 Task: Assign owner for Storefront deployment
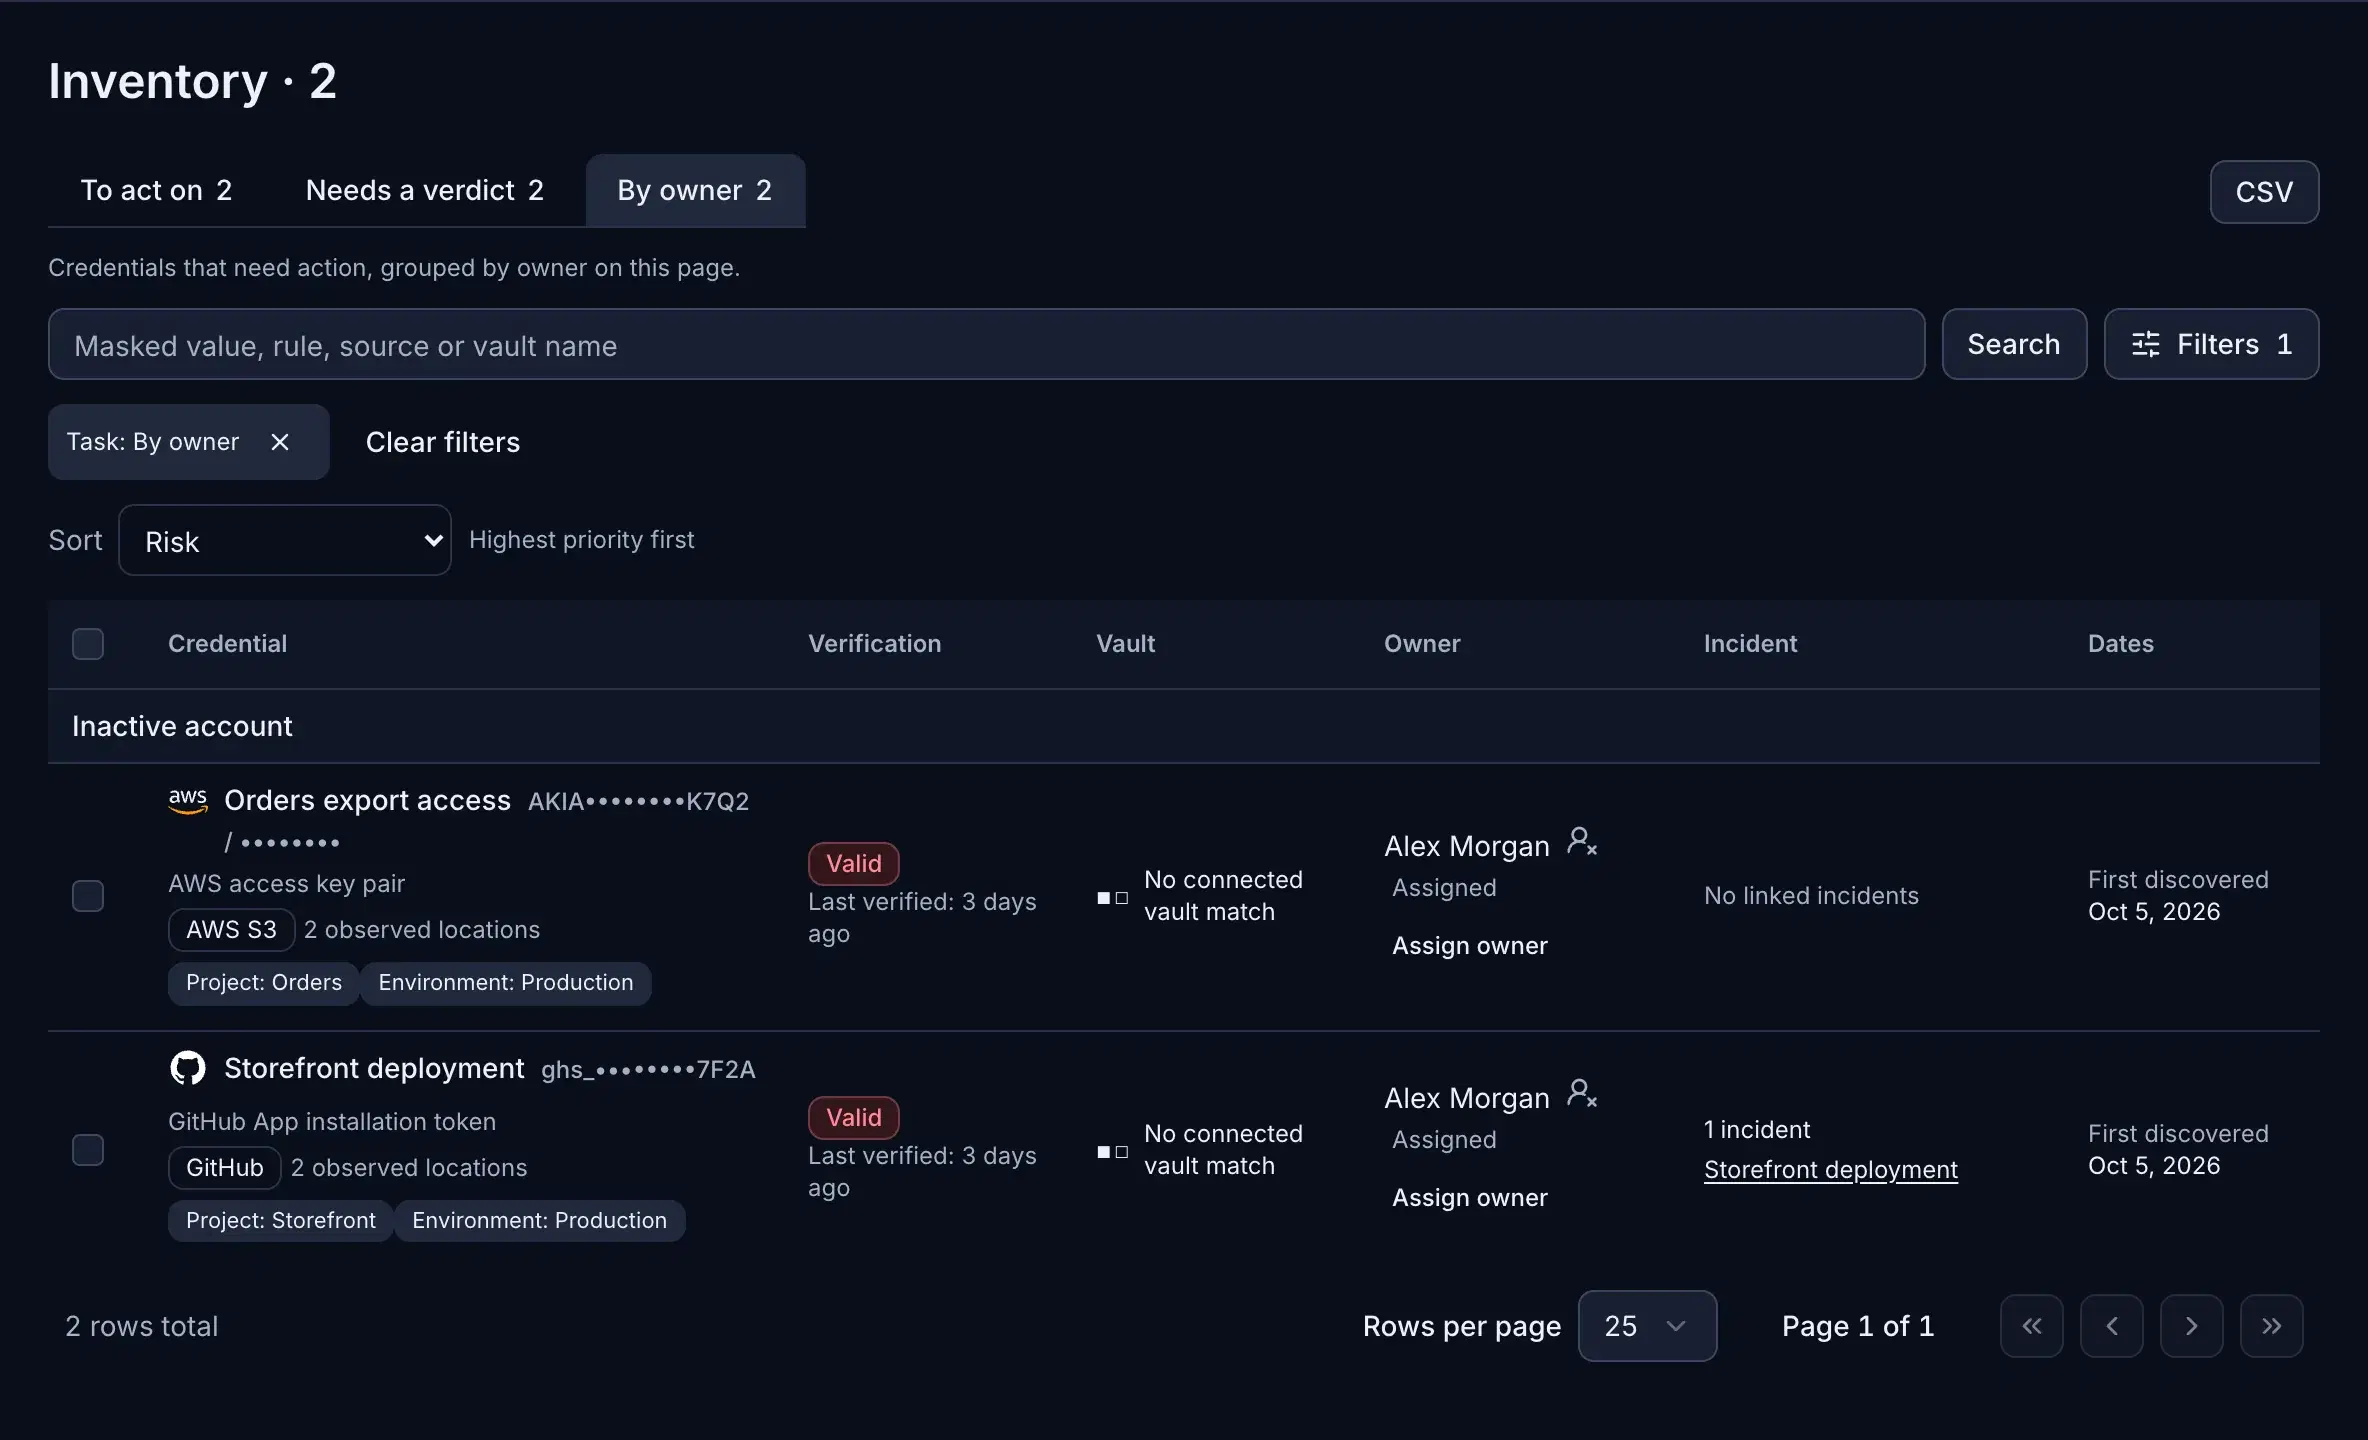coord(1470,1197)
